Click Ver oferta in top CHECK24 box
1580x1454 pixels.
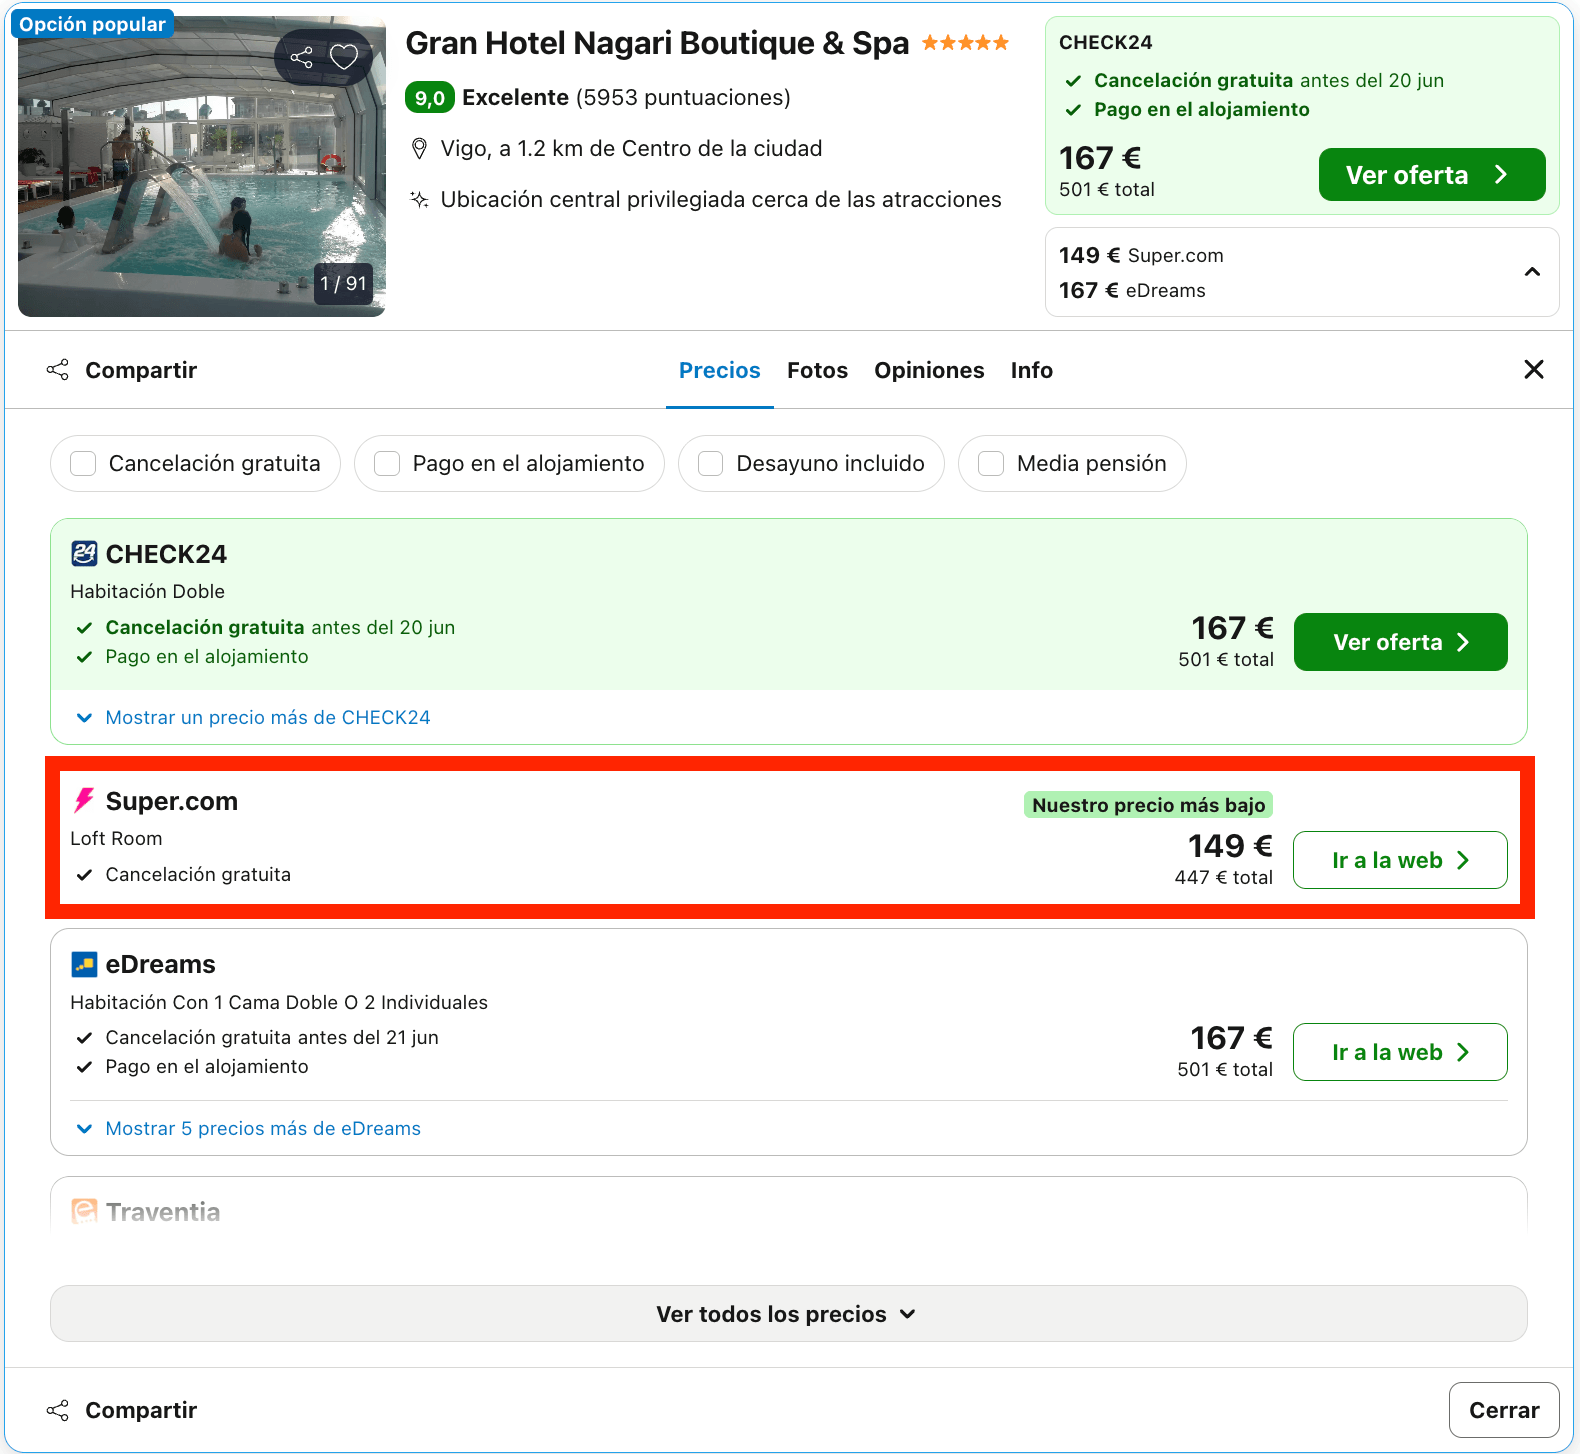(x=1432, y=175)
